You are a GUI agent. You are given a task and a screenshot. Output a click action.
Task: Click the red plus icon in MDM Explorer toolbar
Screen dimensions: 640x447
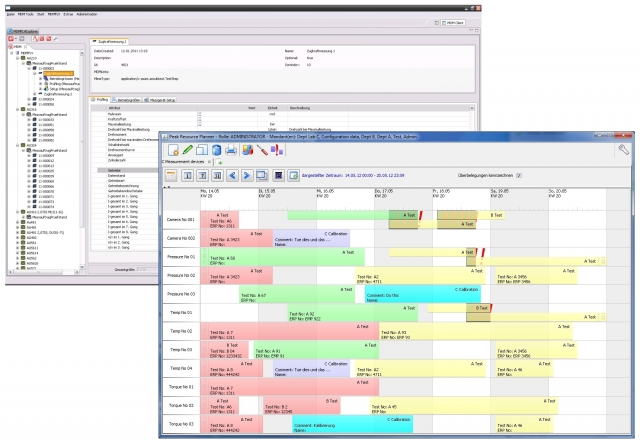pos(11,39)
